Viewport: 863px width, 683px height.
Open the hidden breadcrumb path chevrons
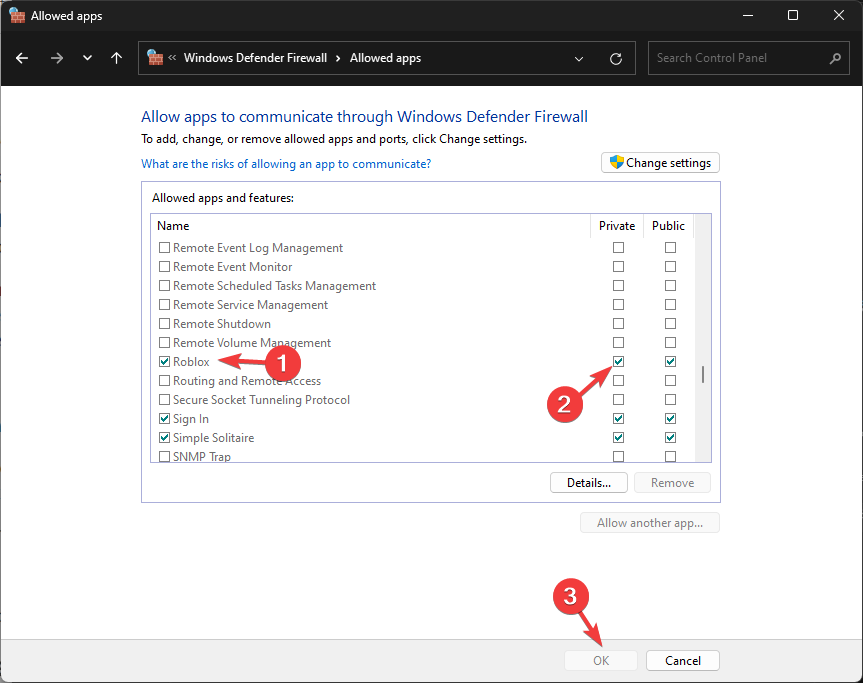click(173, 58)
